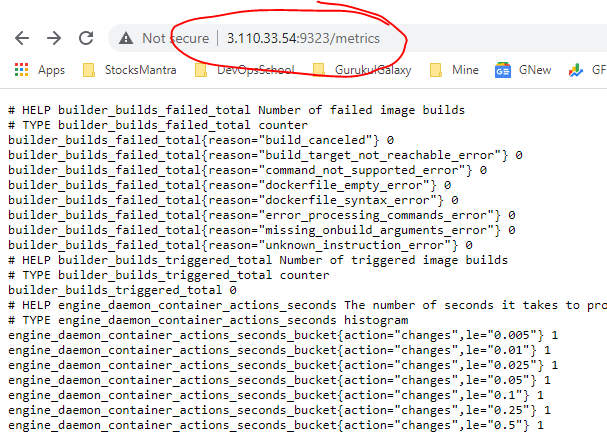Screen dimensions: 607x432
Task: Reload the metrics page
Action: coord(86,38)
